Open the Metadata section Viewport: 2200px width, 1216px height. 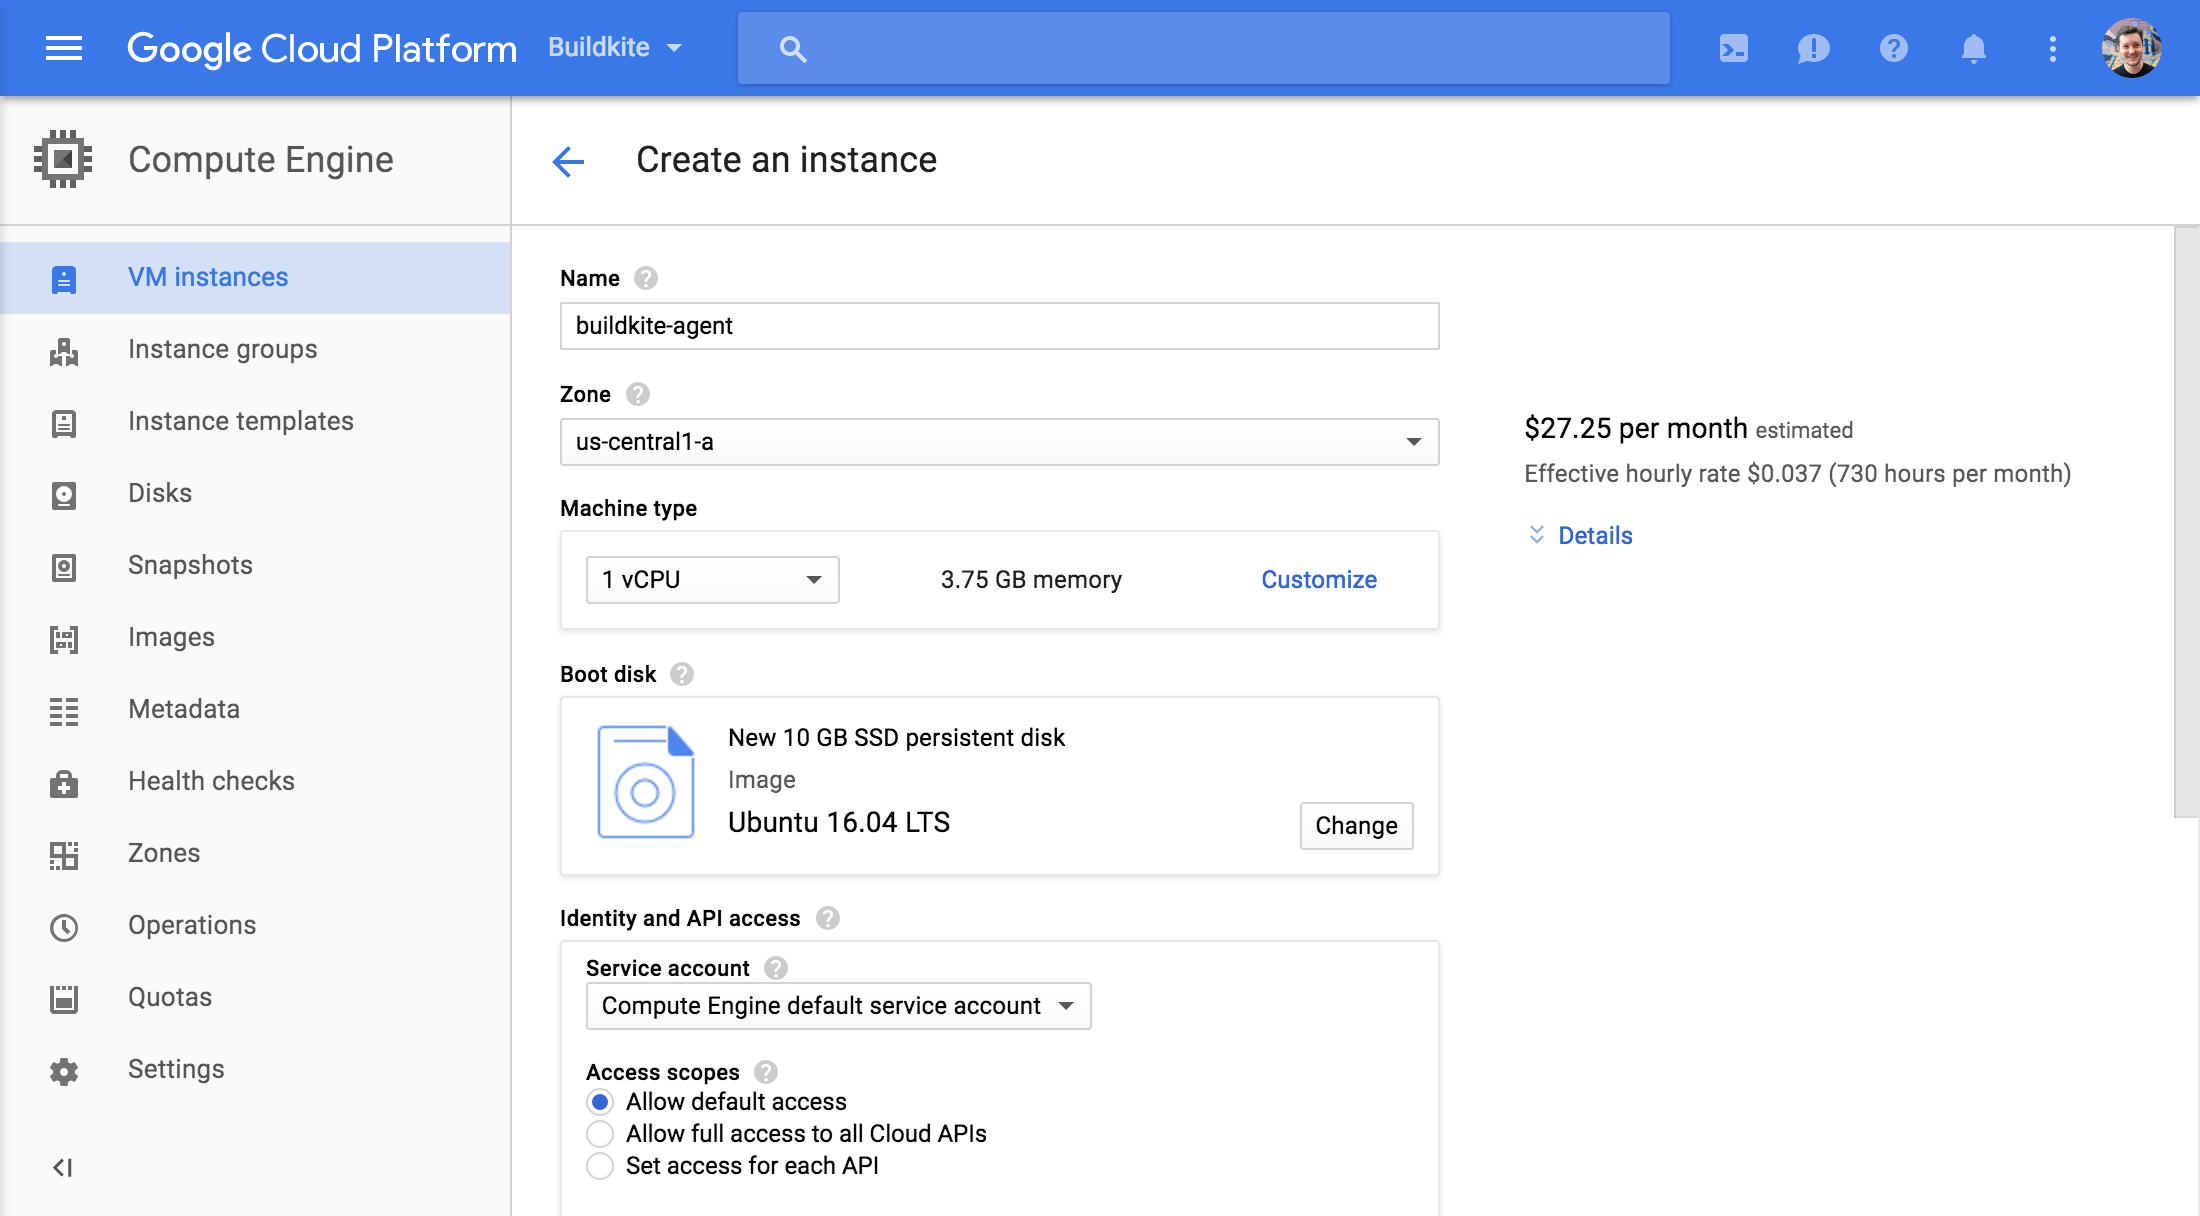coord(183,709)
